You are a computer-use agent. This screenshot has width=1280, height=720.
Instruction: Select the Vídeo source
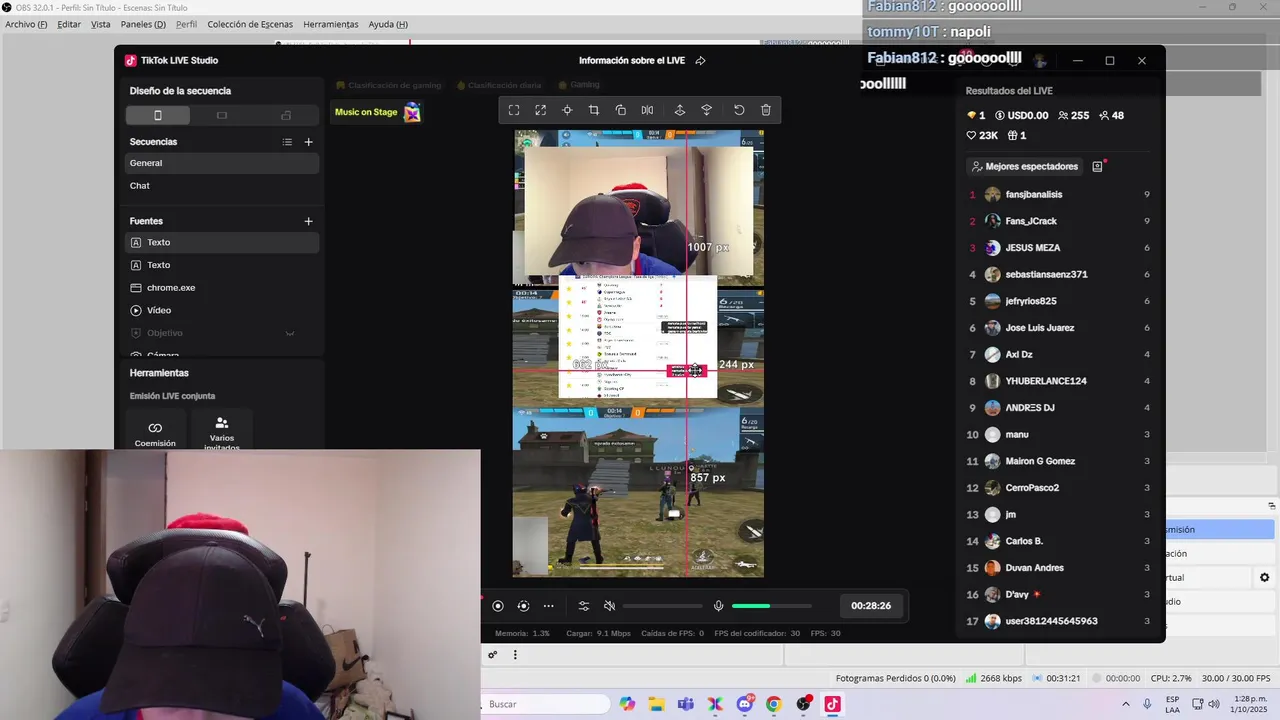[x=222, y=310]
